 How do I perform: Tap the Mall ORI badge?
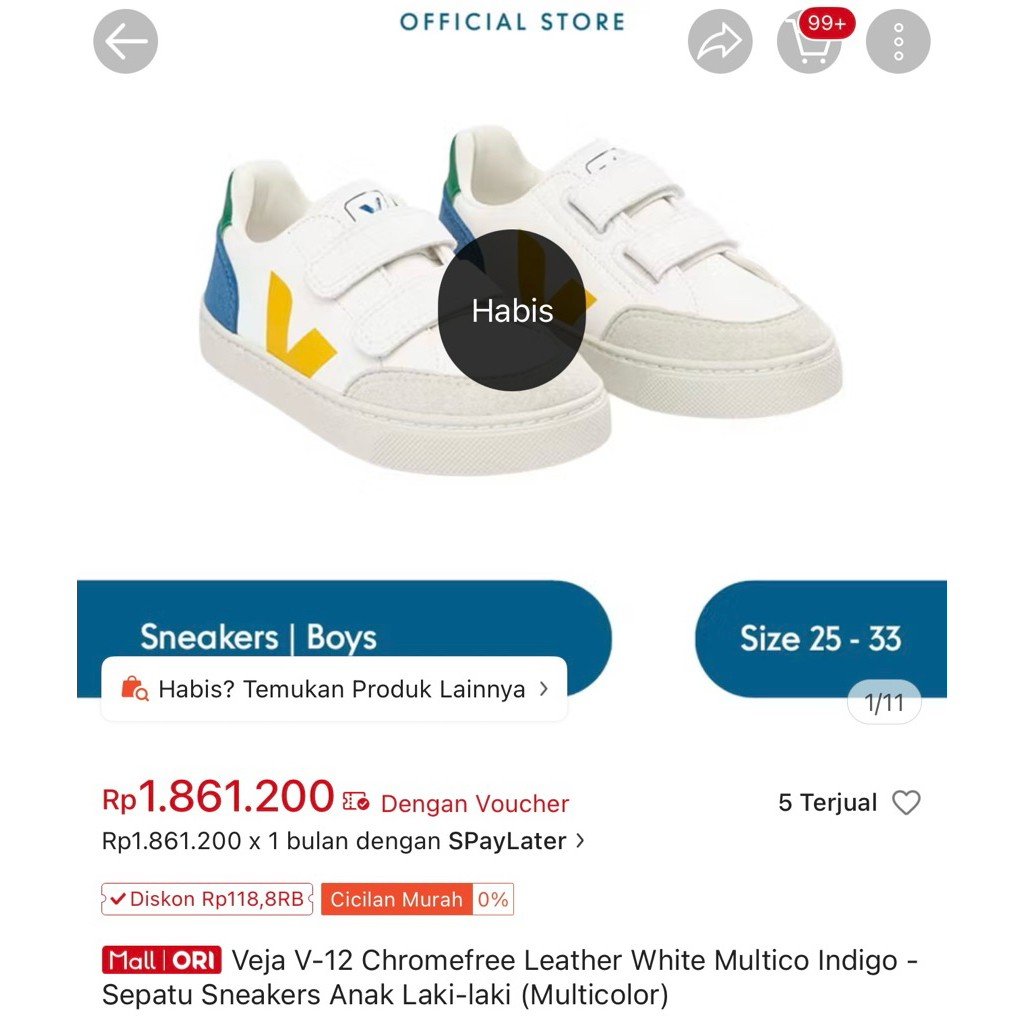[x=161, y=961]
